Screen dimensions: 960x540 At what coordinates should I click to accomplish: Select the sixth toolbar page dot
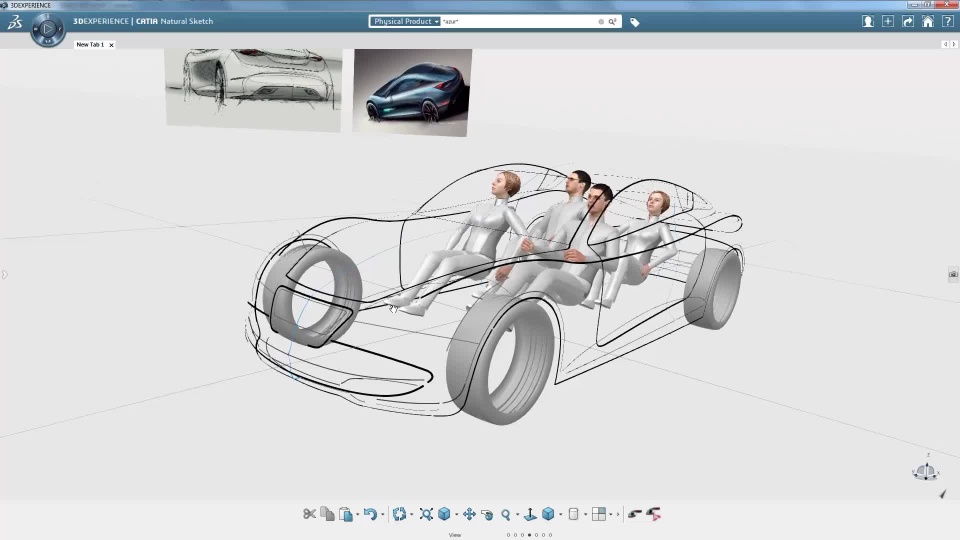click(544, 535)
